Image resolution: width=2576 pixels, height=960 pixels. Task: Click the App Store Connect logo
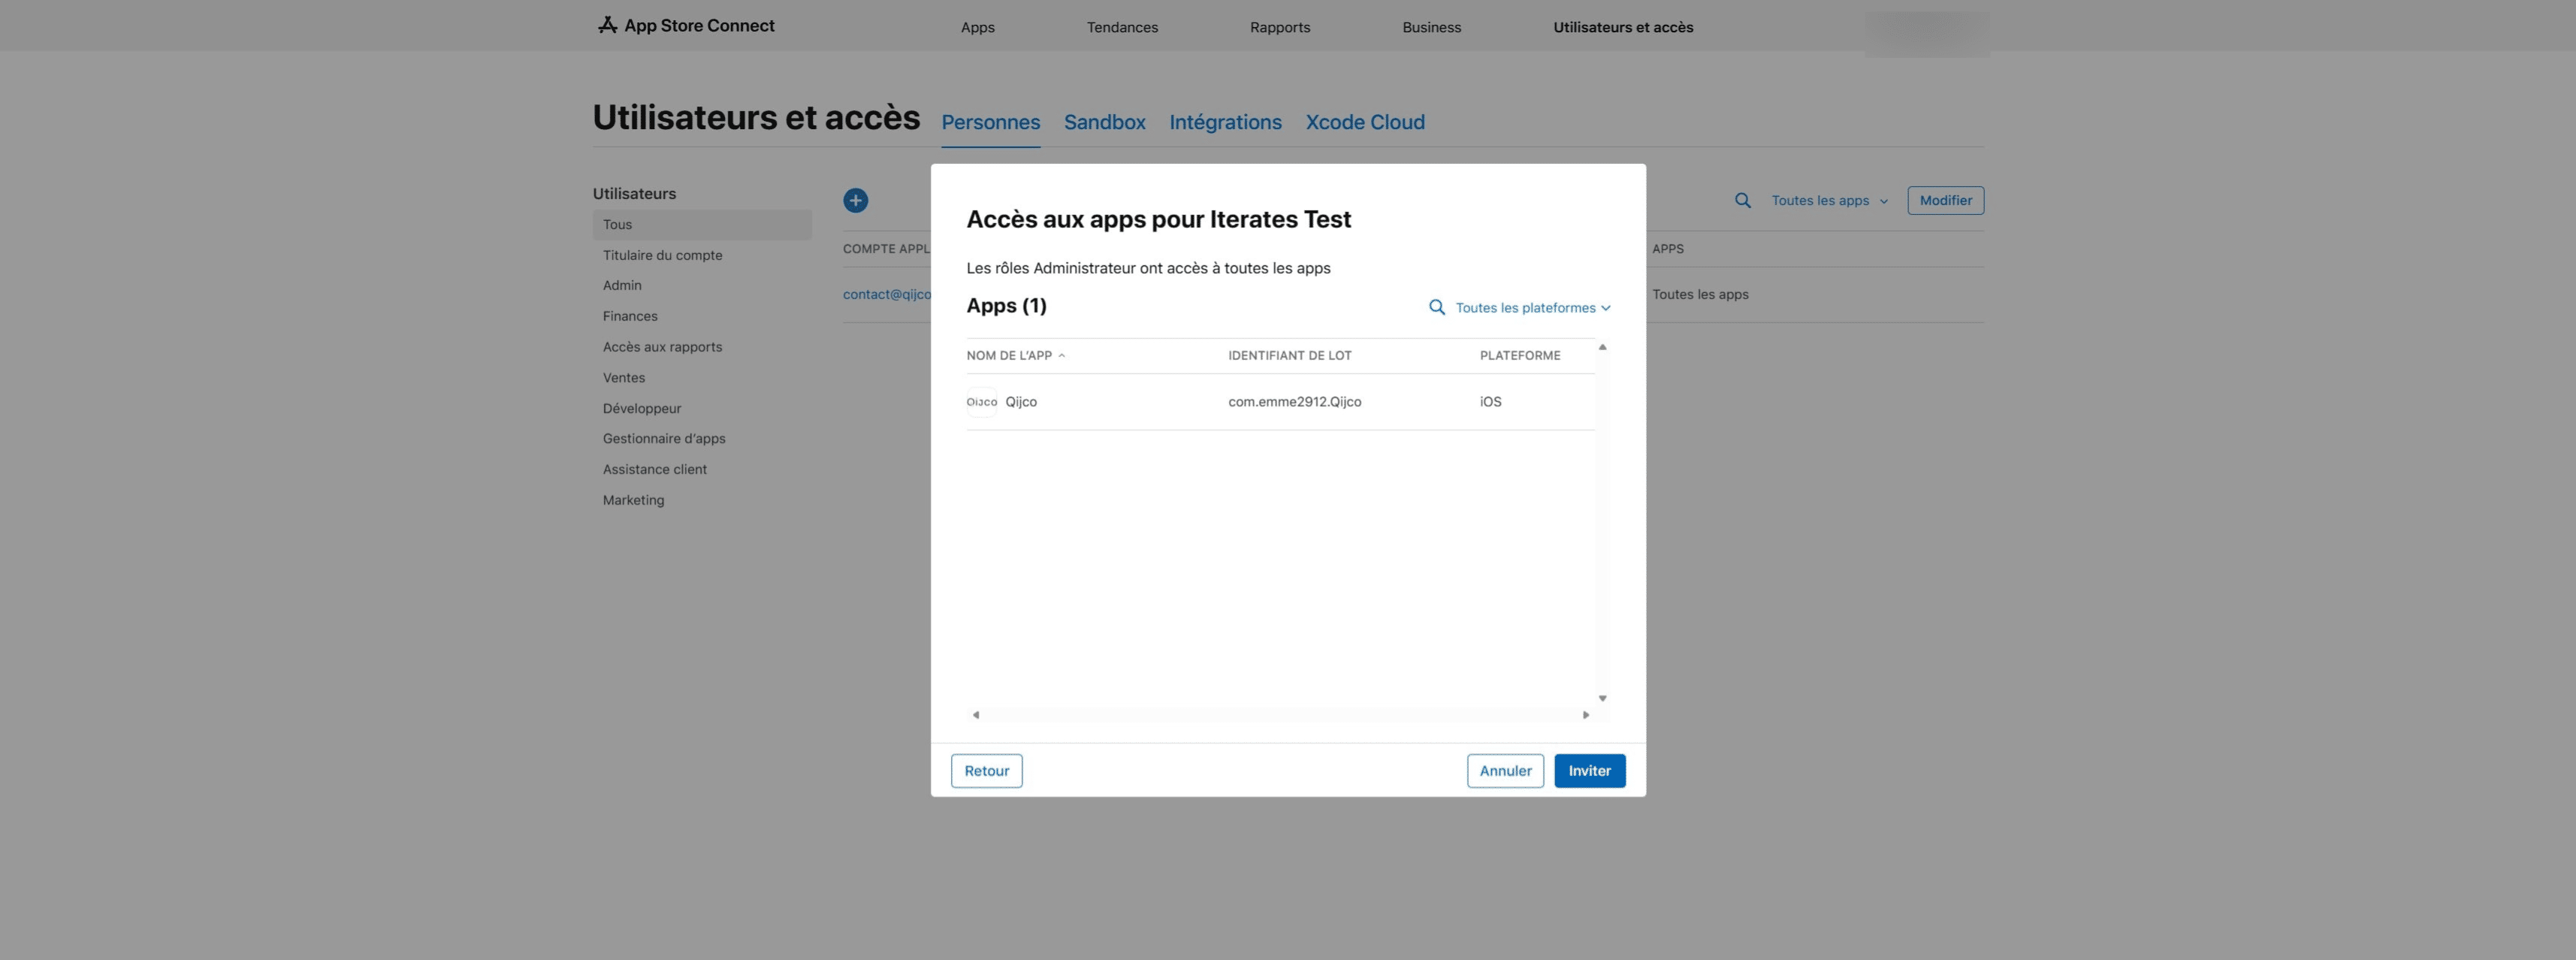pyautogui.click(x=685, y=26)
